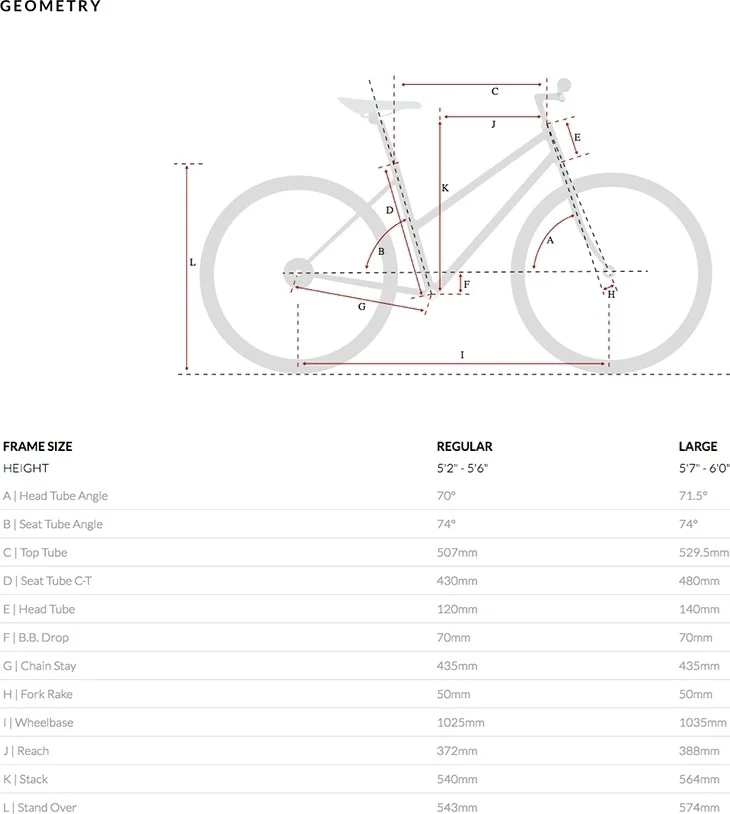The width and height of the screenshot is (730, 814).
Task: Click the L stand over label in diagram
Action: point(193,262)
